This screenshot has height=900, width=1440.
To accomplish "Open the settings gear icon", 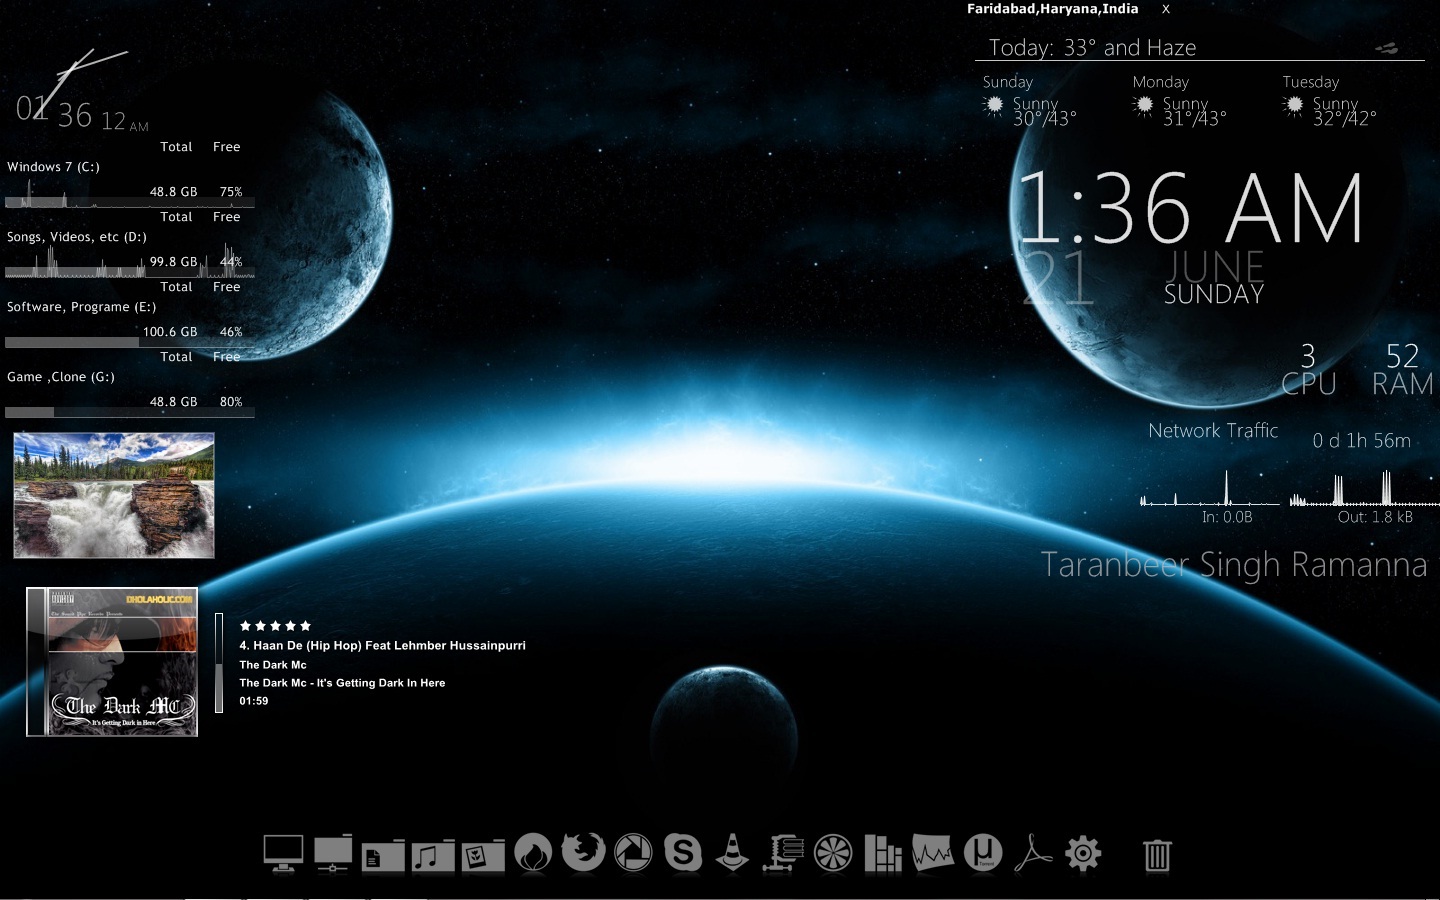I will 1083,853.
